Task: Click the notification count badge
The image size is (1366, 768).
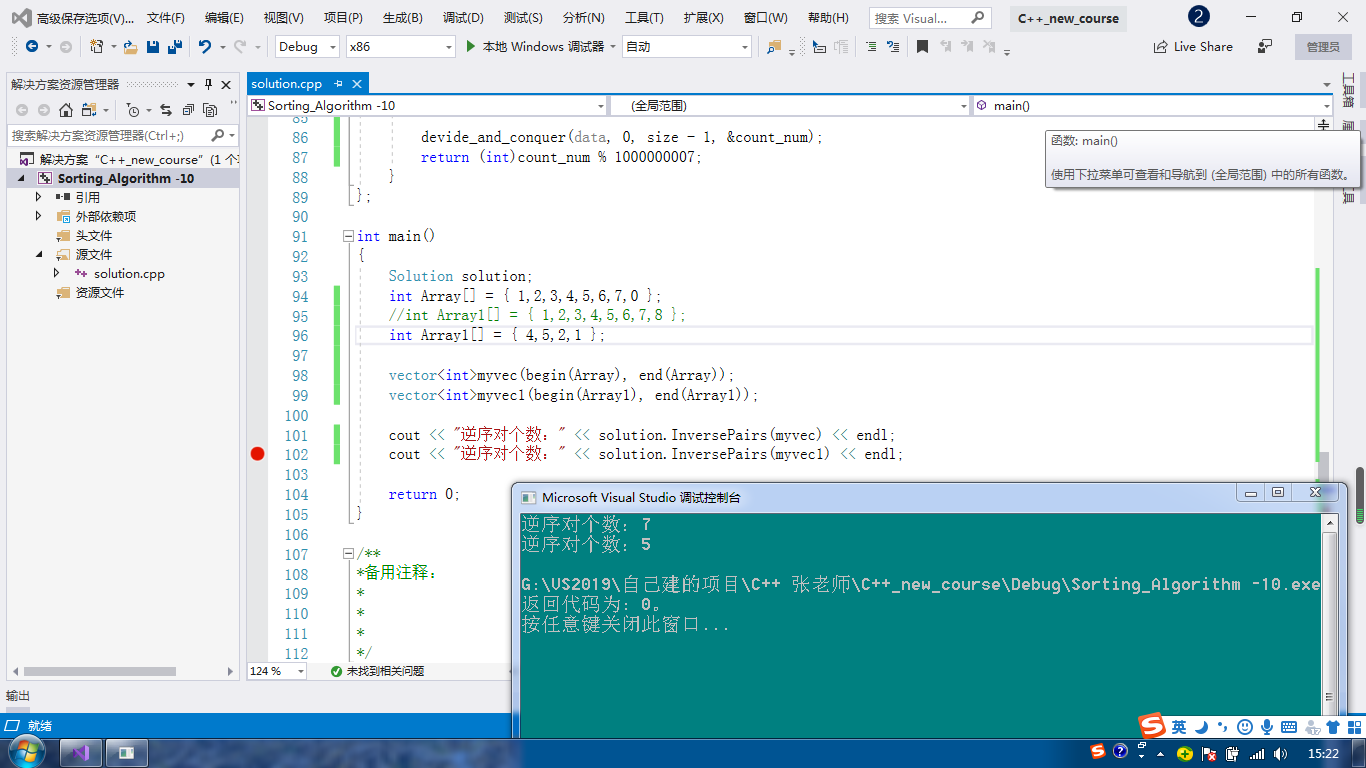Action: [x=1197, y=17]
